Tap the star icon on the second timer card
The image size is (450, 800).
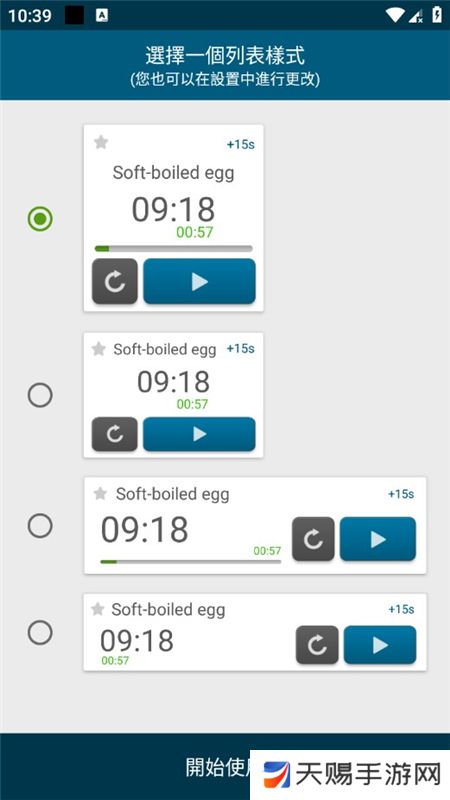98,349
